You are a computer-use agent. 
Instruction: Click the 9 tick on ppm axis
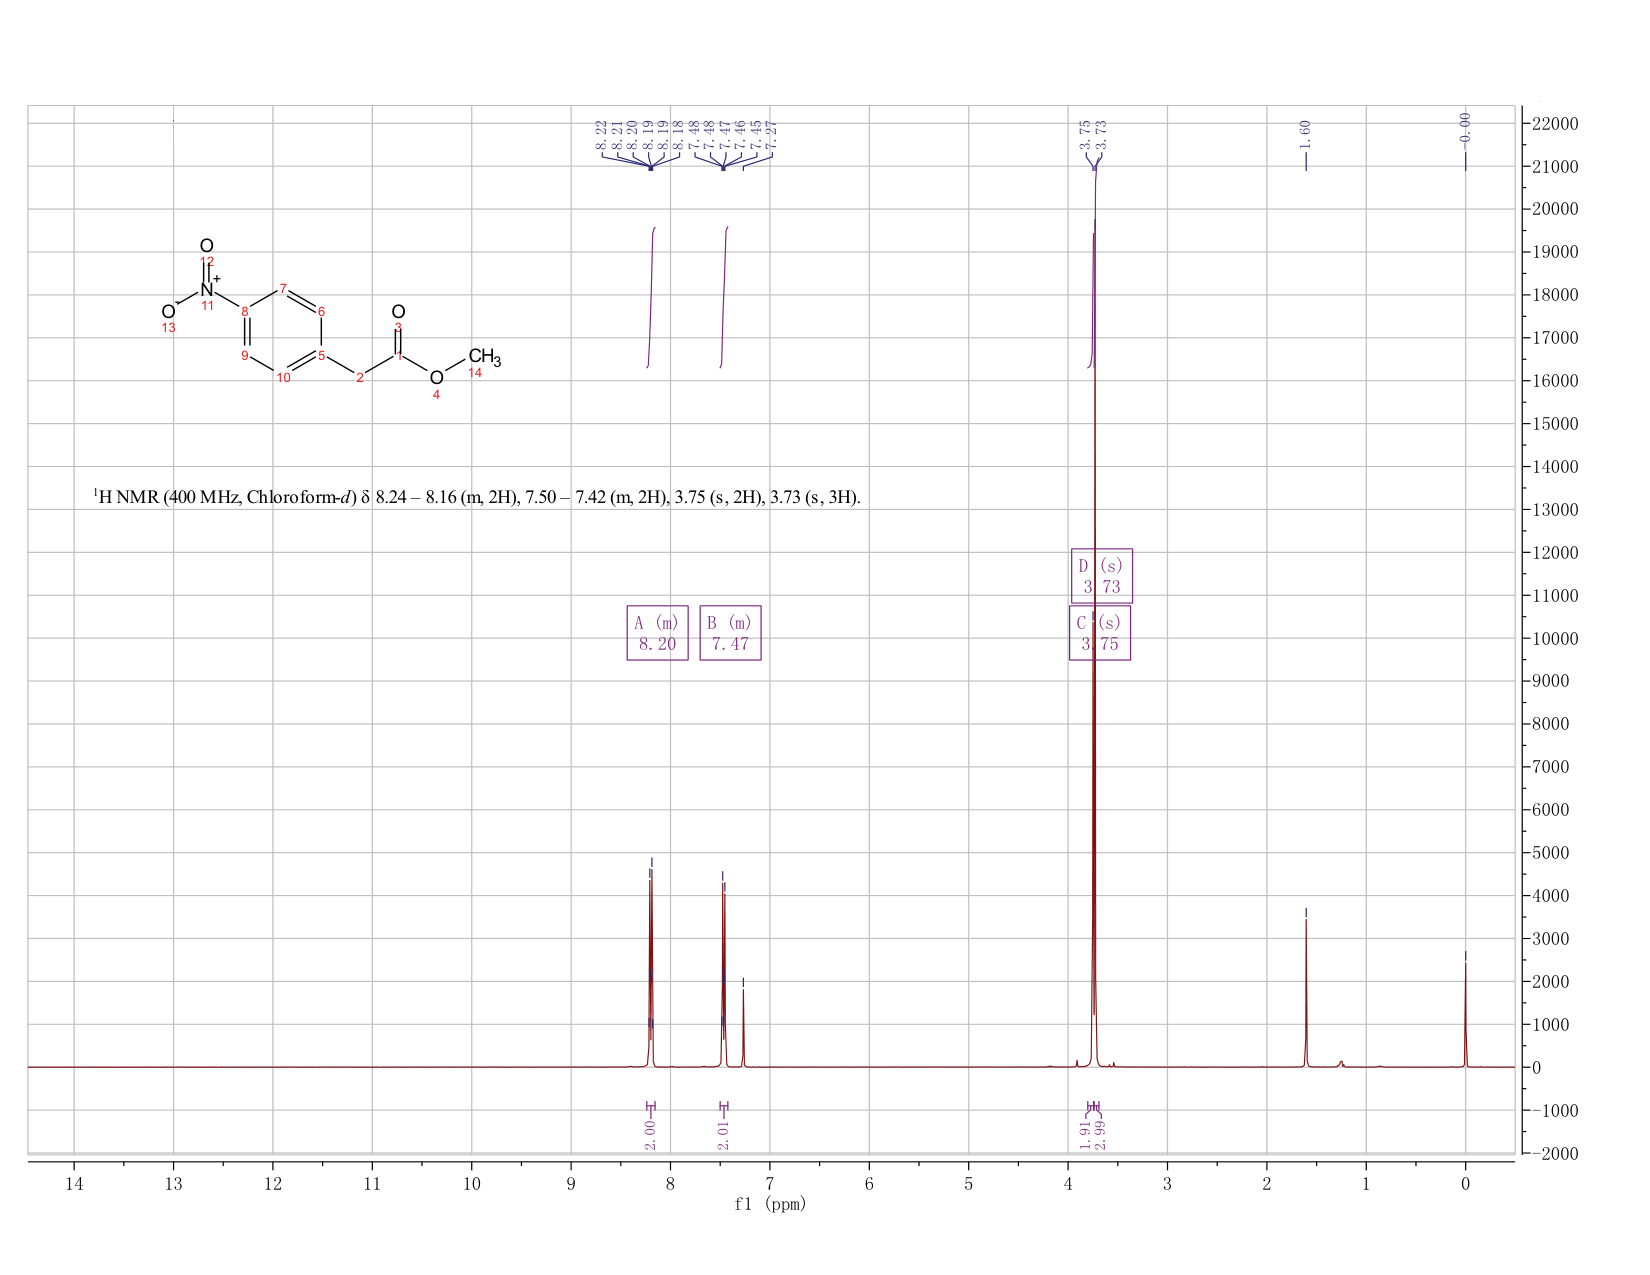point(571,1184)
